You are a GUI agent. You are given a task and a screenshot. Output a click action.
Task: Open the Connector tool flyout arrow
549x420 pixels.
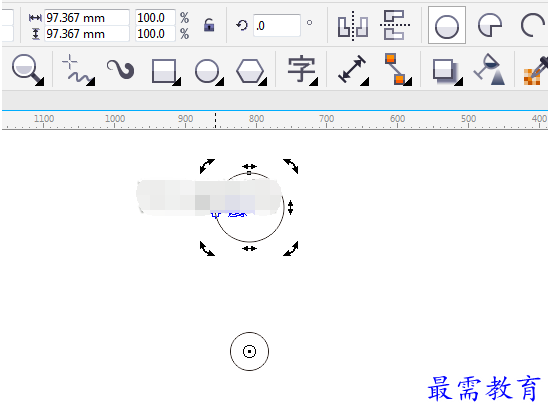408,82
